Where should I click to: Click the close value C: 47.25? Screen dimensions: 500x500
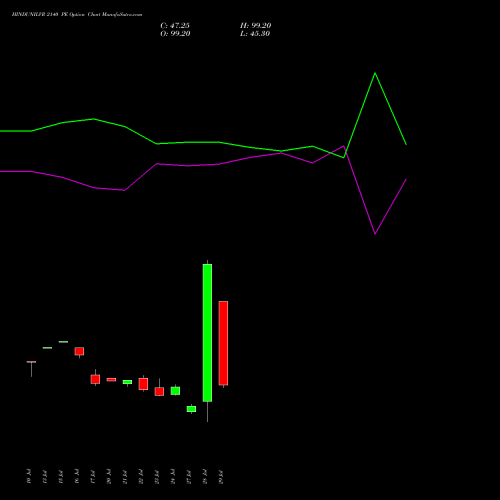tap(175, 26)
